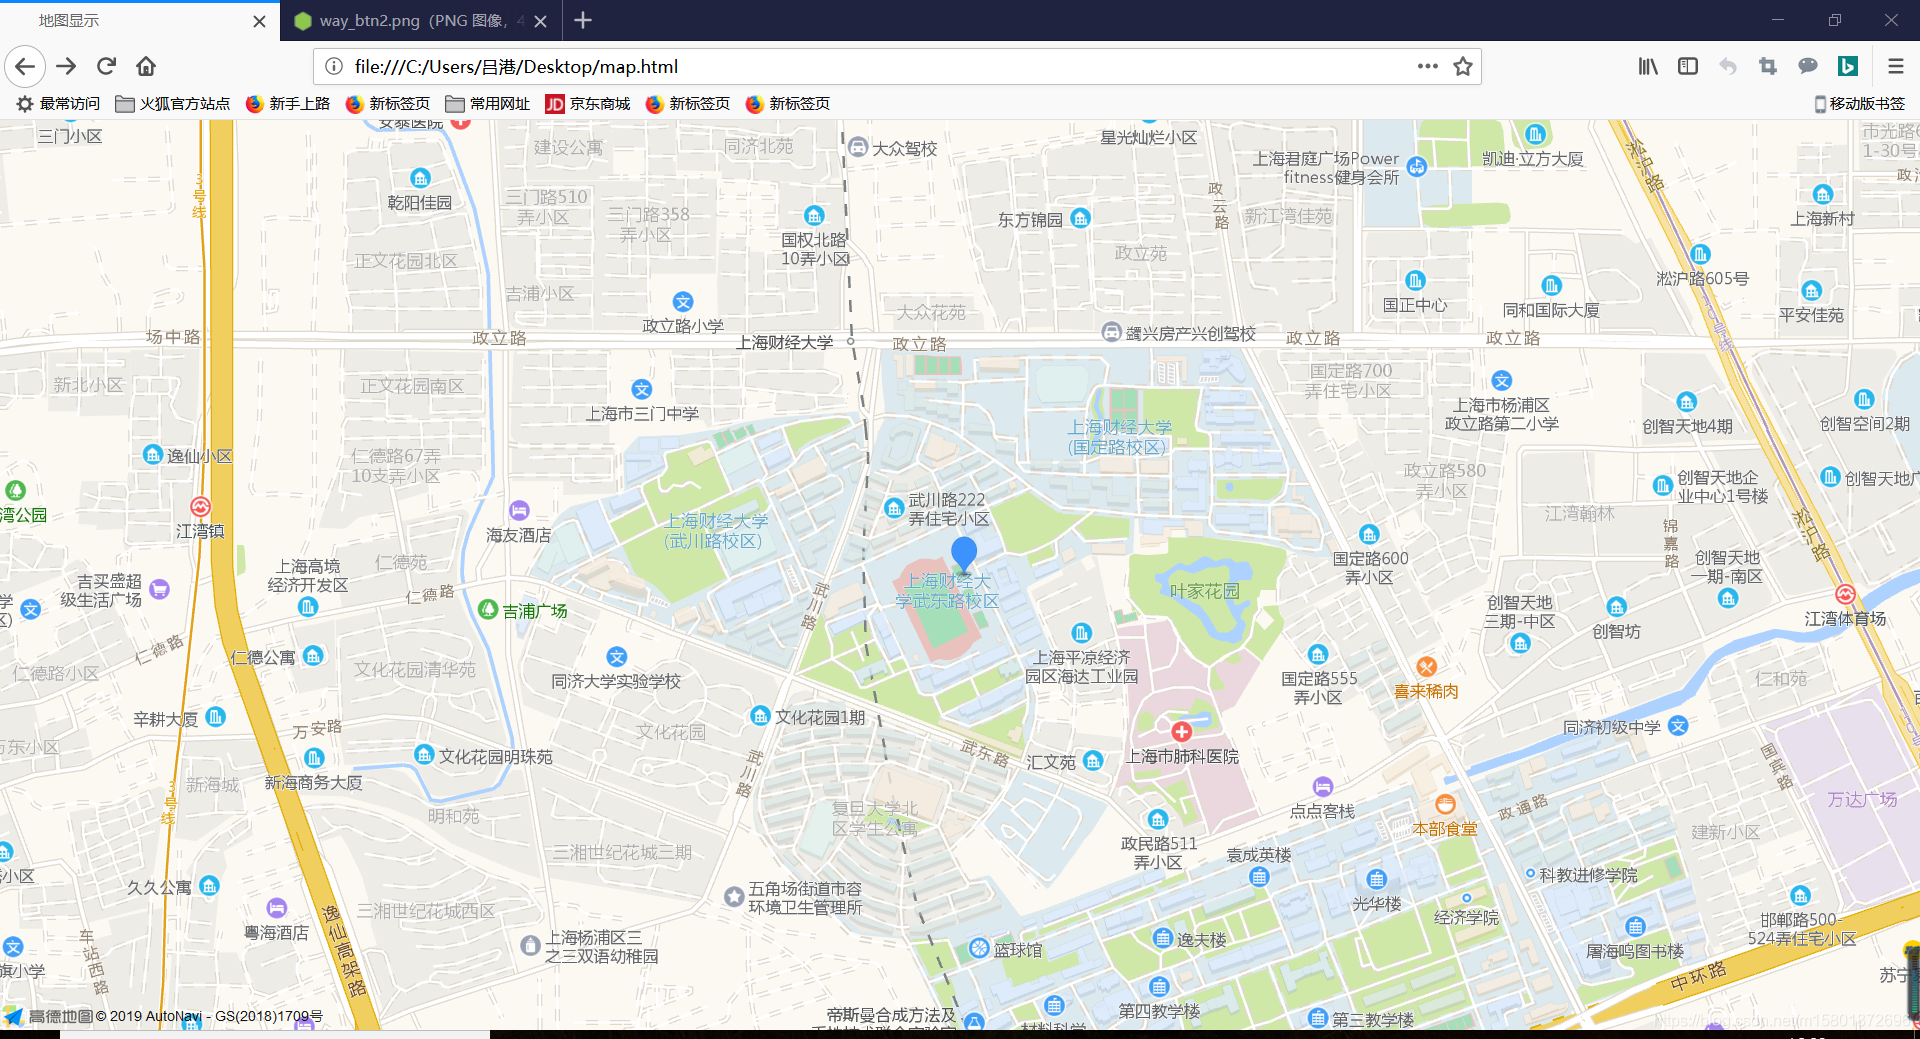1920x1039 pixels.
Task: Click the 上海市肺科医院 red hospital icon
Action: [x=1181, y=732]
